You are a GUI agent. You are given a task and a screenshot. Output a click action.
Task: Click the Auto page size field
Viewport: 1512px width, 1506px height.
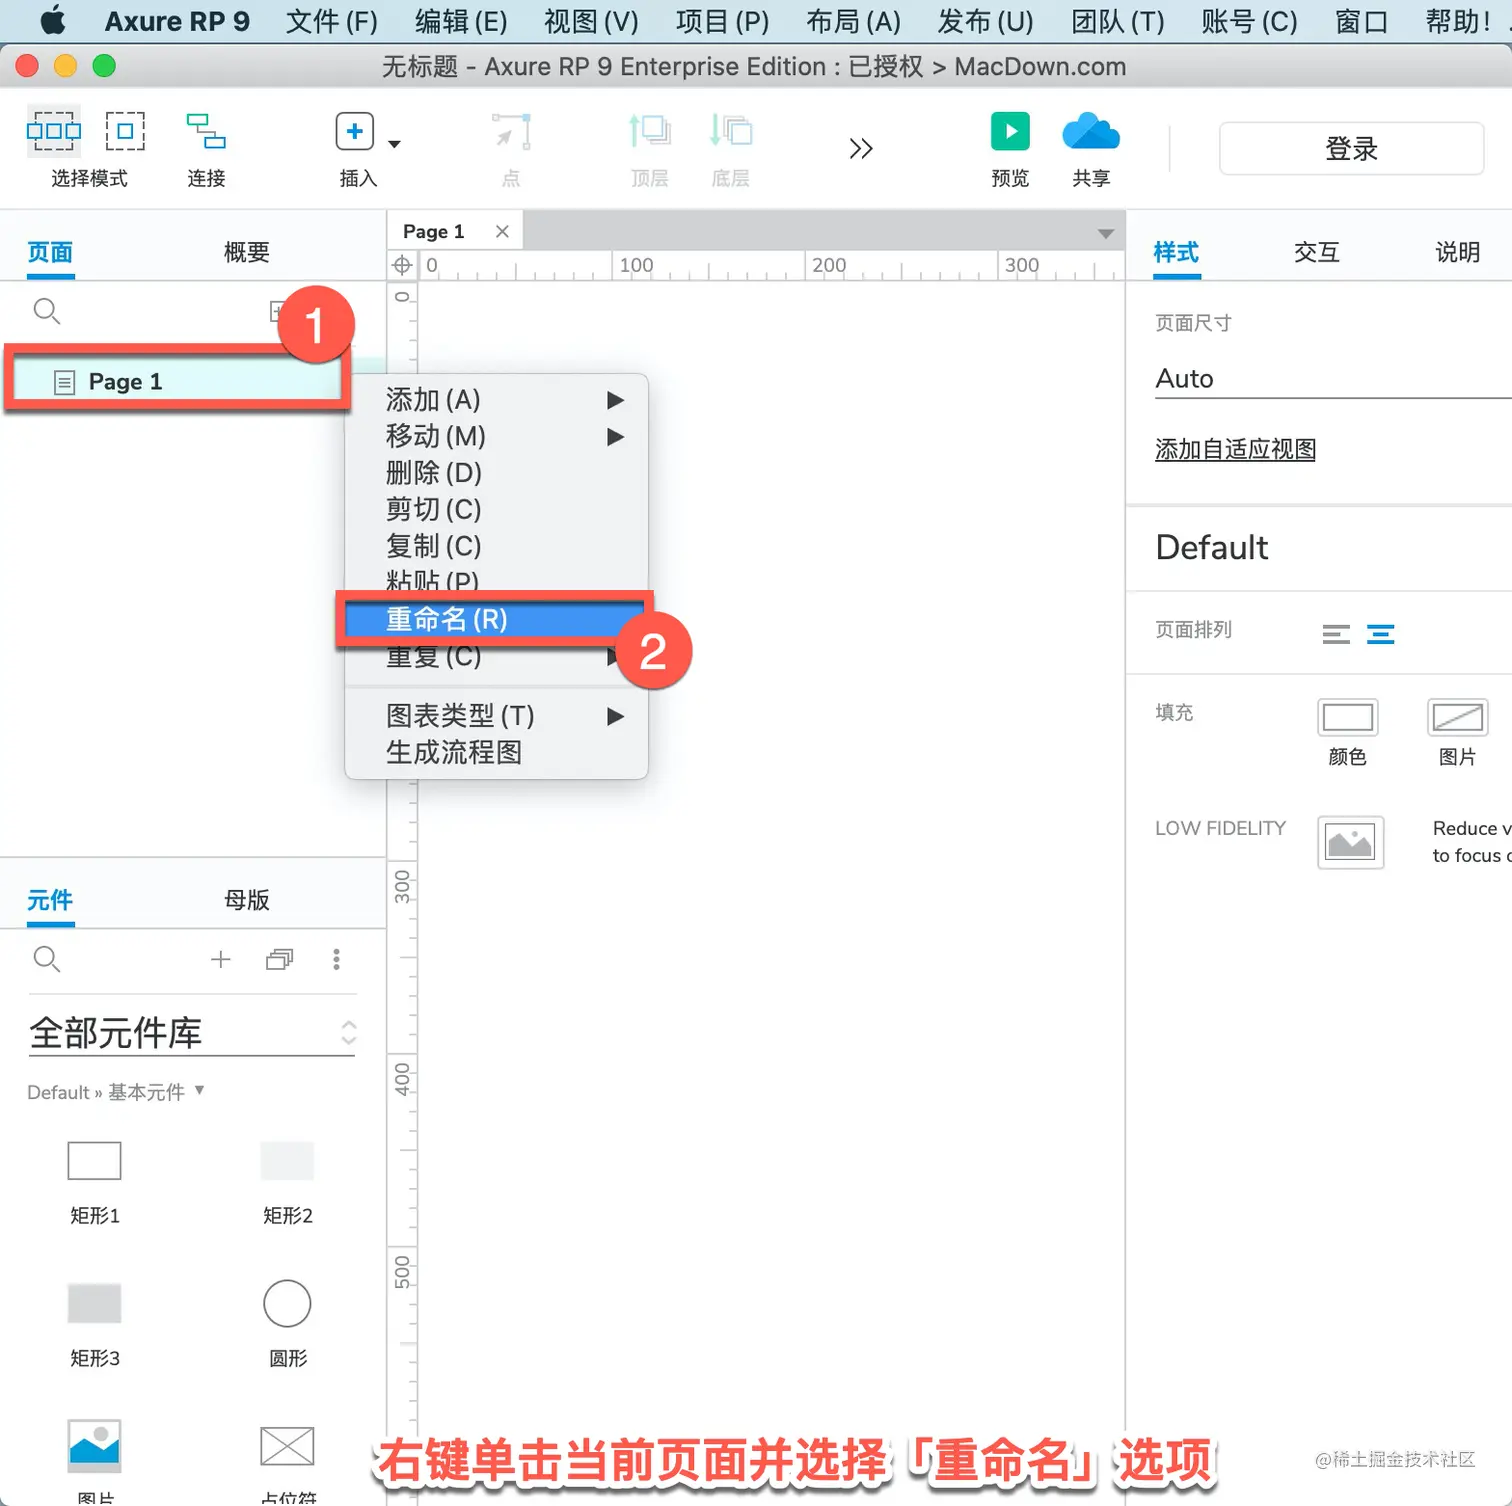[1333, 378]
